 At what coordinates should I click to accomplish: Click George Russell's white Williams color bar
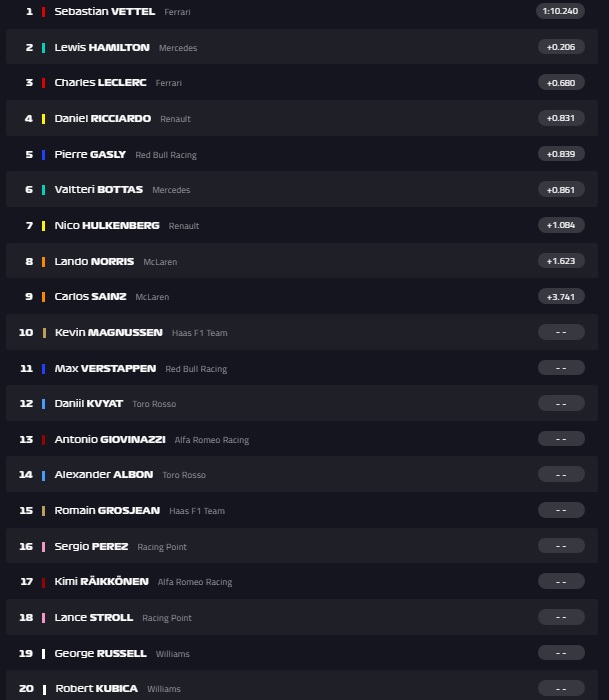[44, 653]
